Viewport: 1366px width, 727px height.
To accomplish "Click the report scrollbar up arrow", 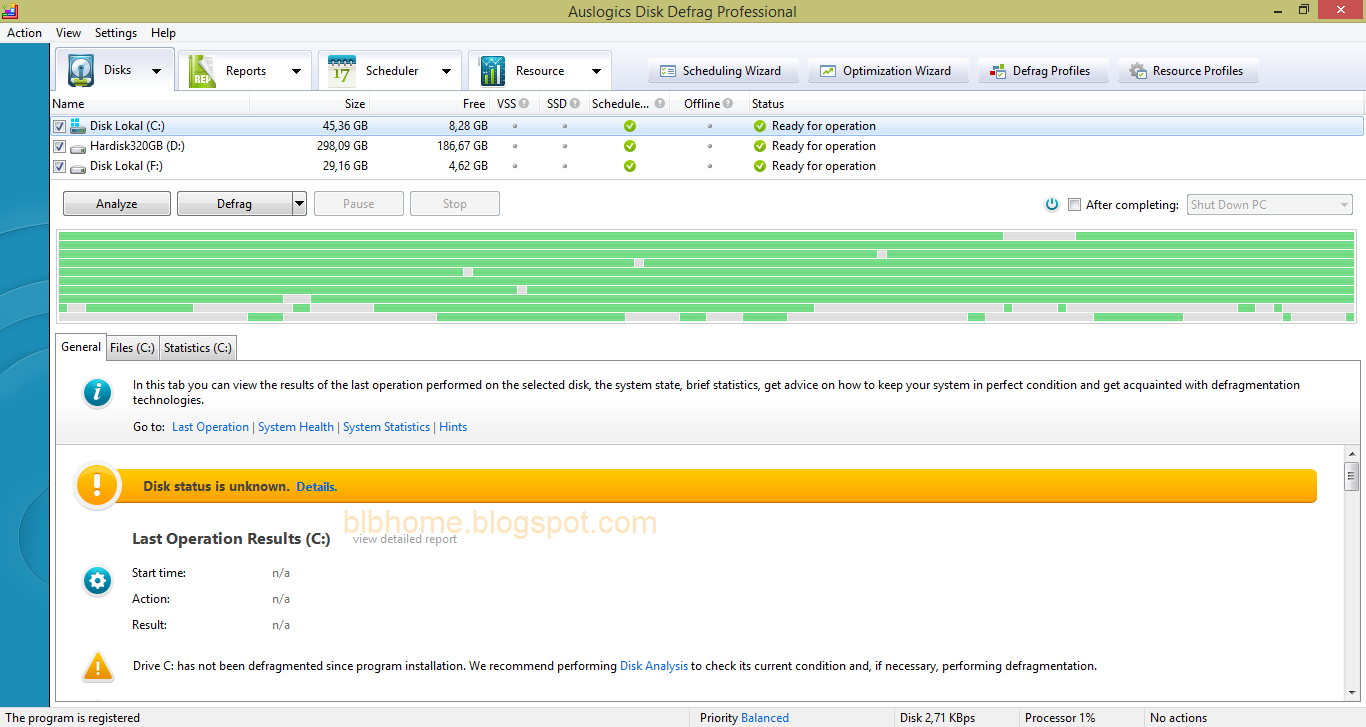I will [1352, 453].
